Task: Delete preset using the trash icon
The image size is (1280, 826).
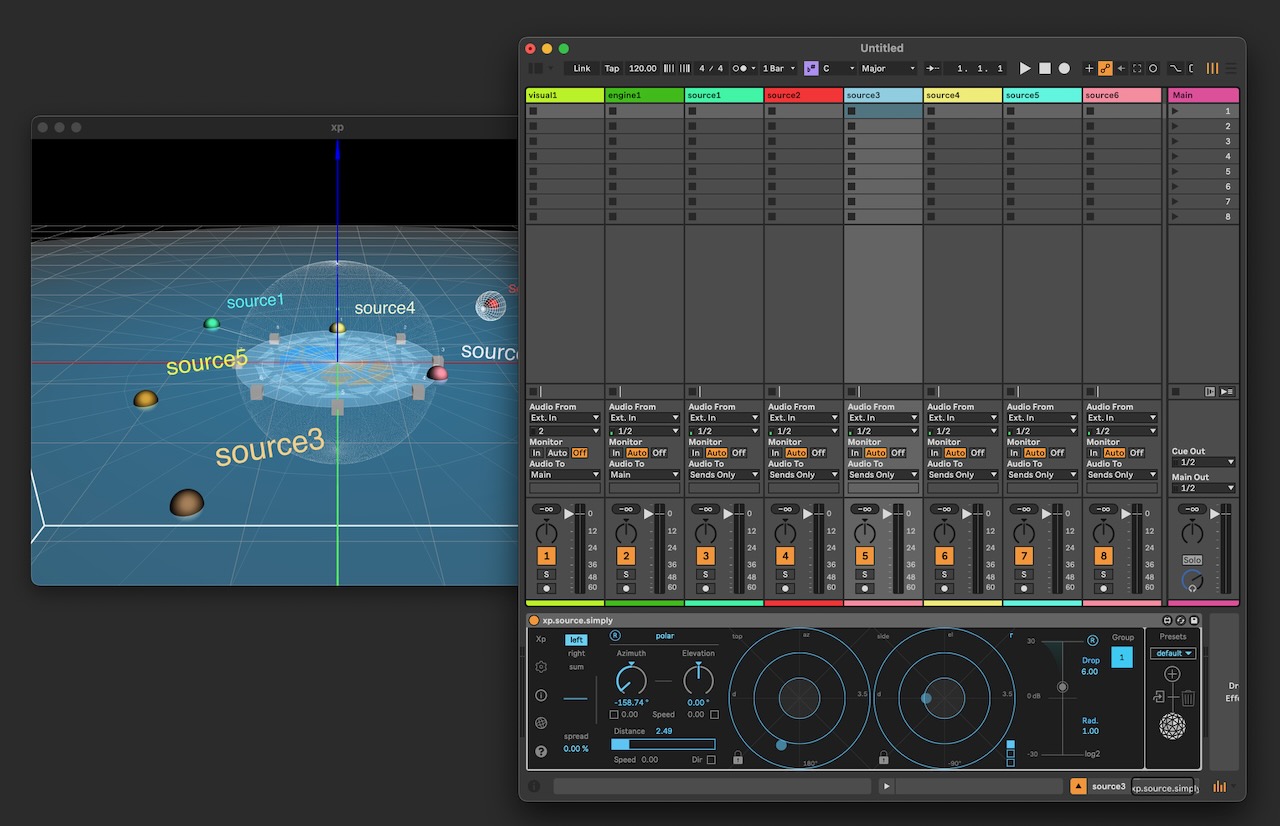Action: tap(1188, 698)
